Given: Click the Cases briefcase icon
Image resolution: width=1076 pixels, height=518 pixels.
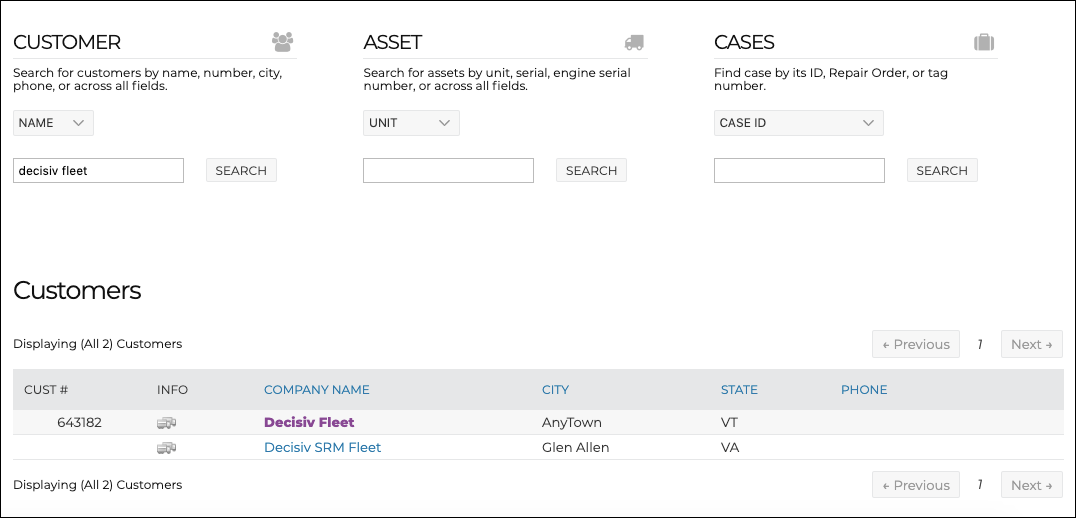Looking at the screenshot, I should coord(984,42).
